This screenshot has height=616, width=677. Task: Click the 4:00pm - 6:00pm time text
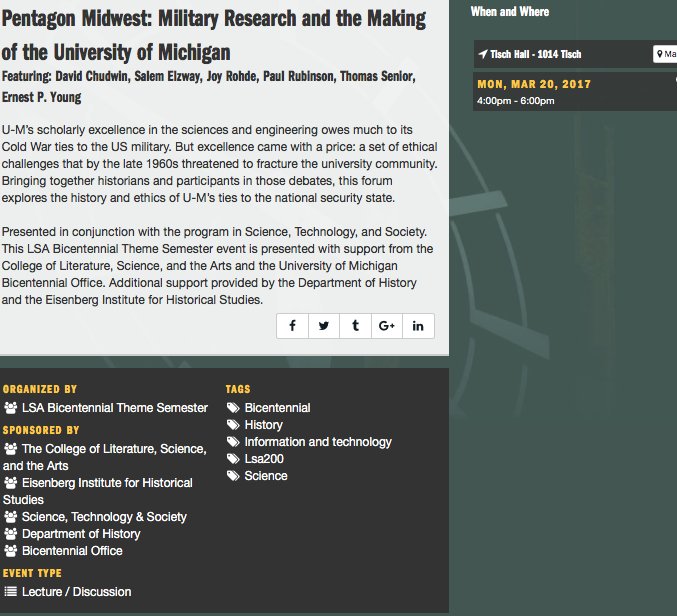coord(516,101)
